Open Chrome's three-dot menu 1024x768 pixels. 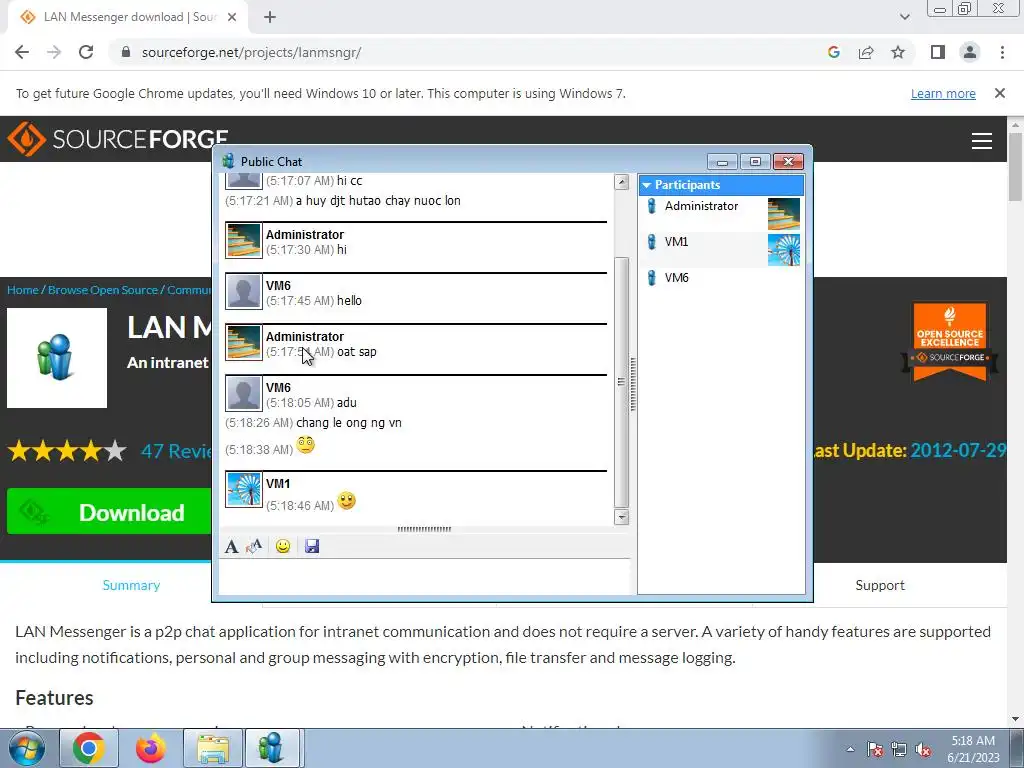click(1002, 52)
